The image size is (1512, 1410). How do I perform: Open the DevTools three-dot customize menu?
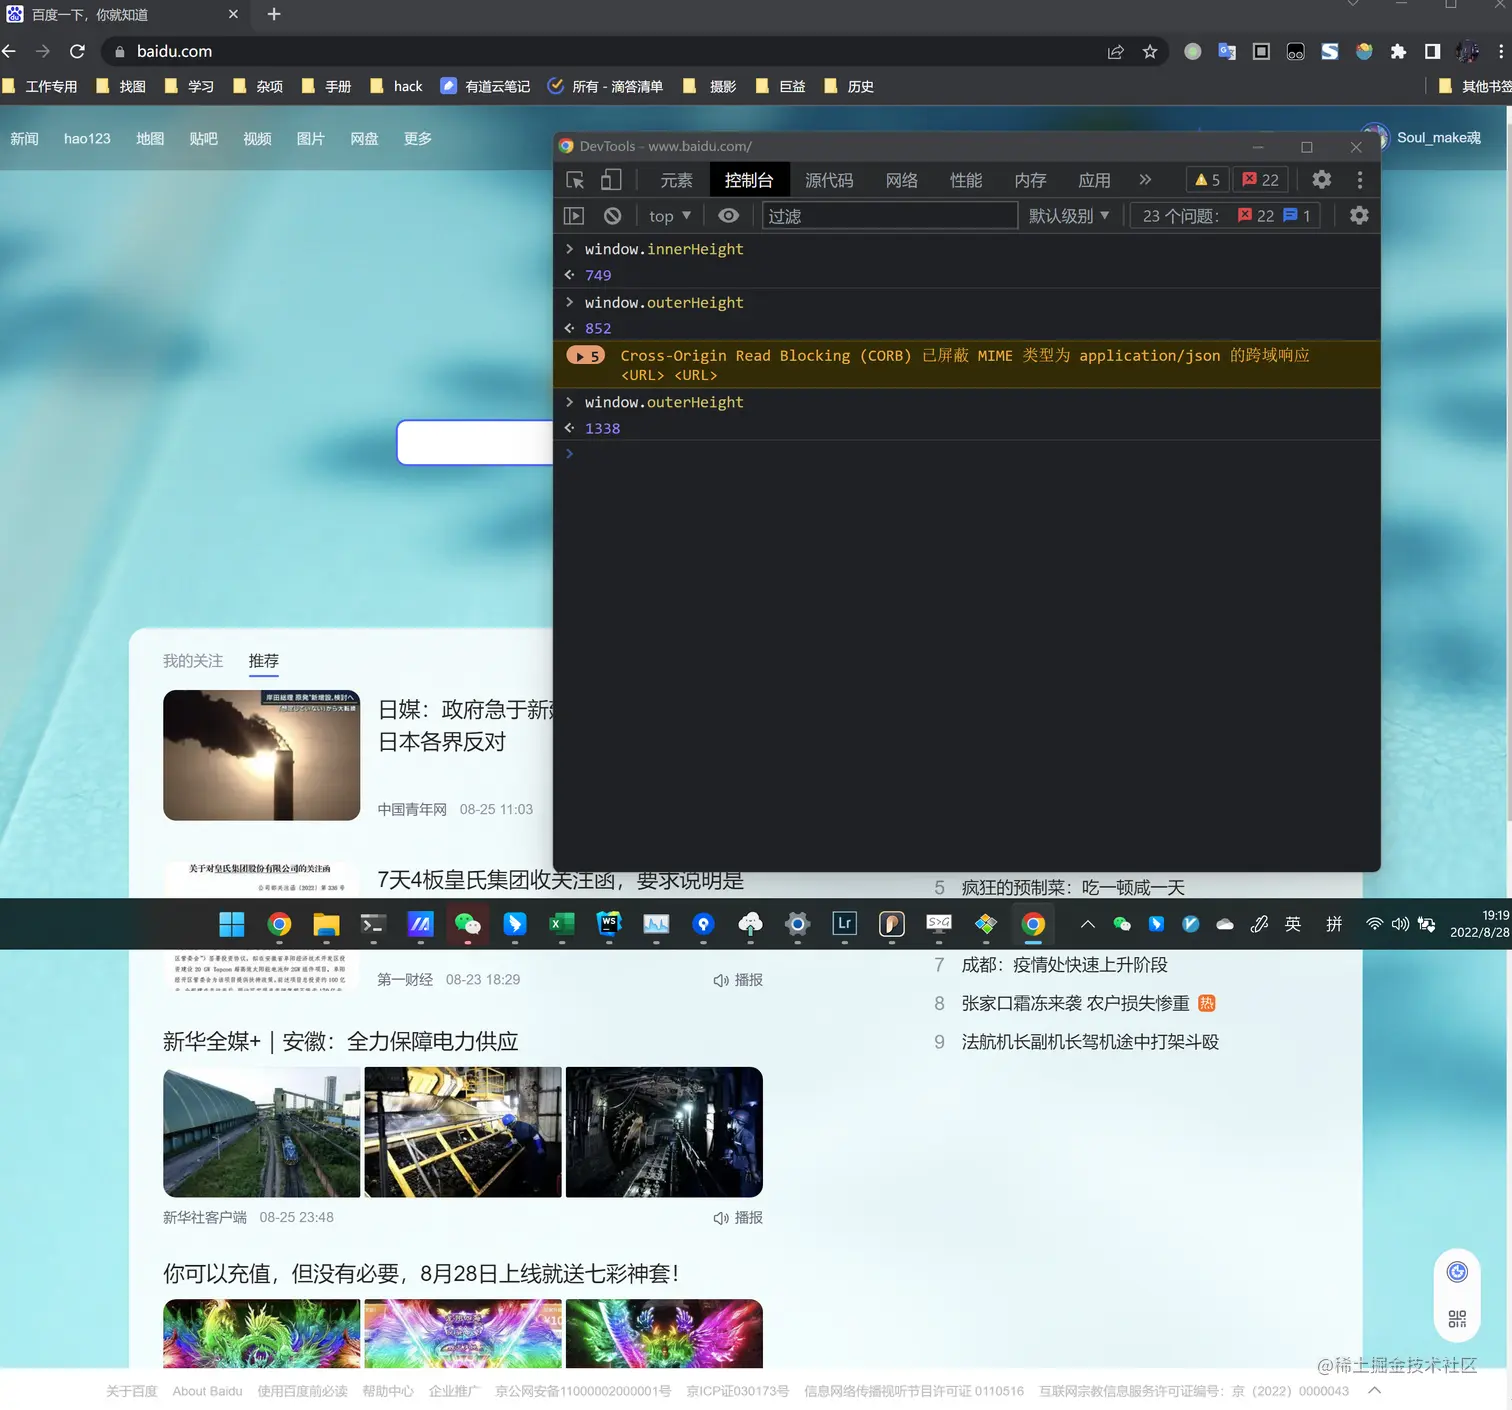pyautogui.click(x=1359, y=180)
